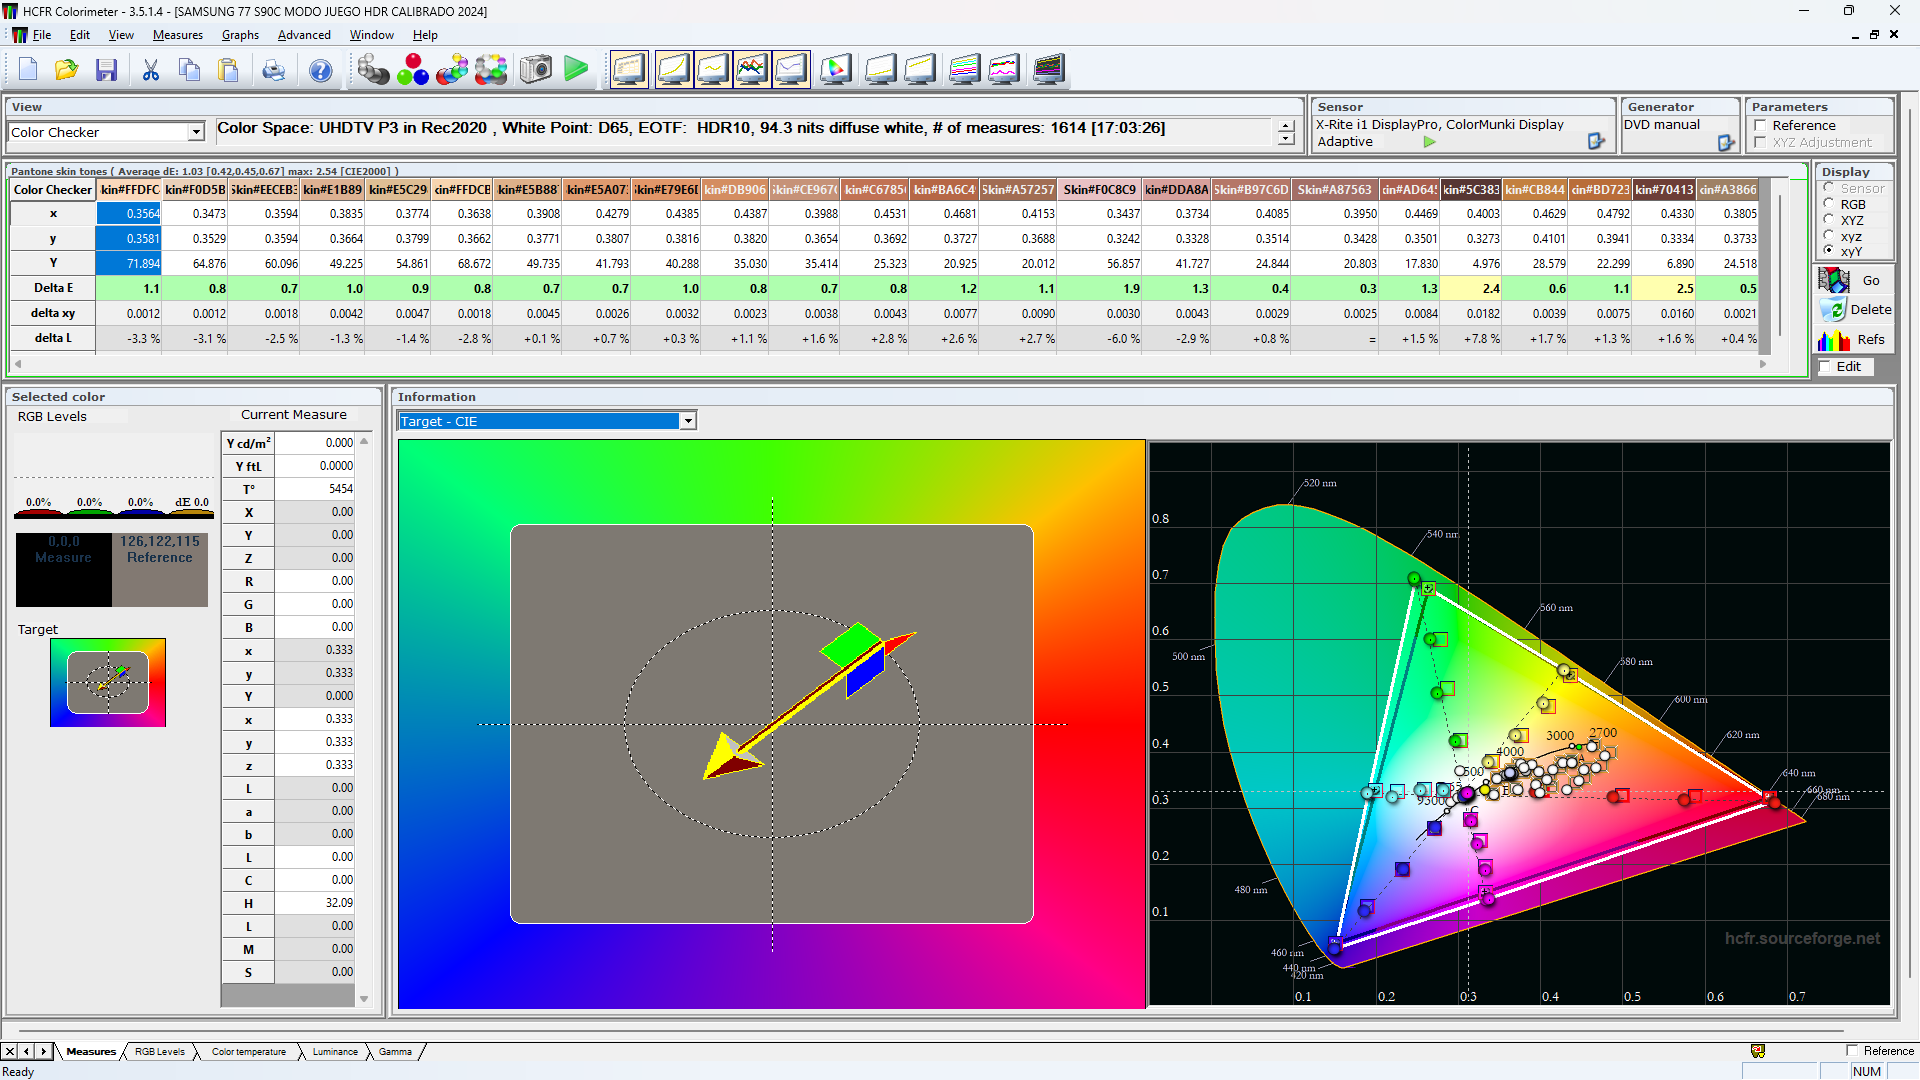Click the Delete button

(x=1855, y=310)
